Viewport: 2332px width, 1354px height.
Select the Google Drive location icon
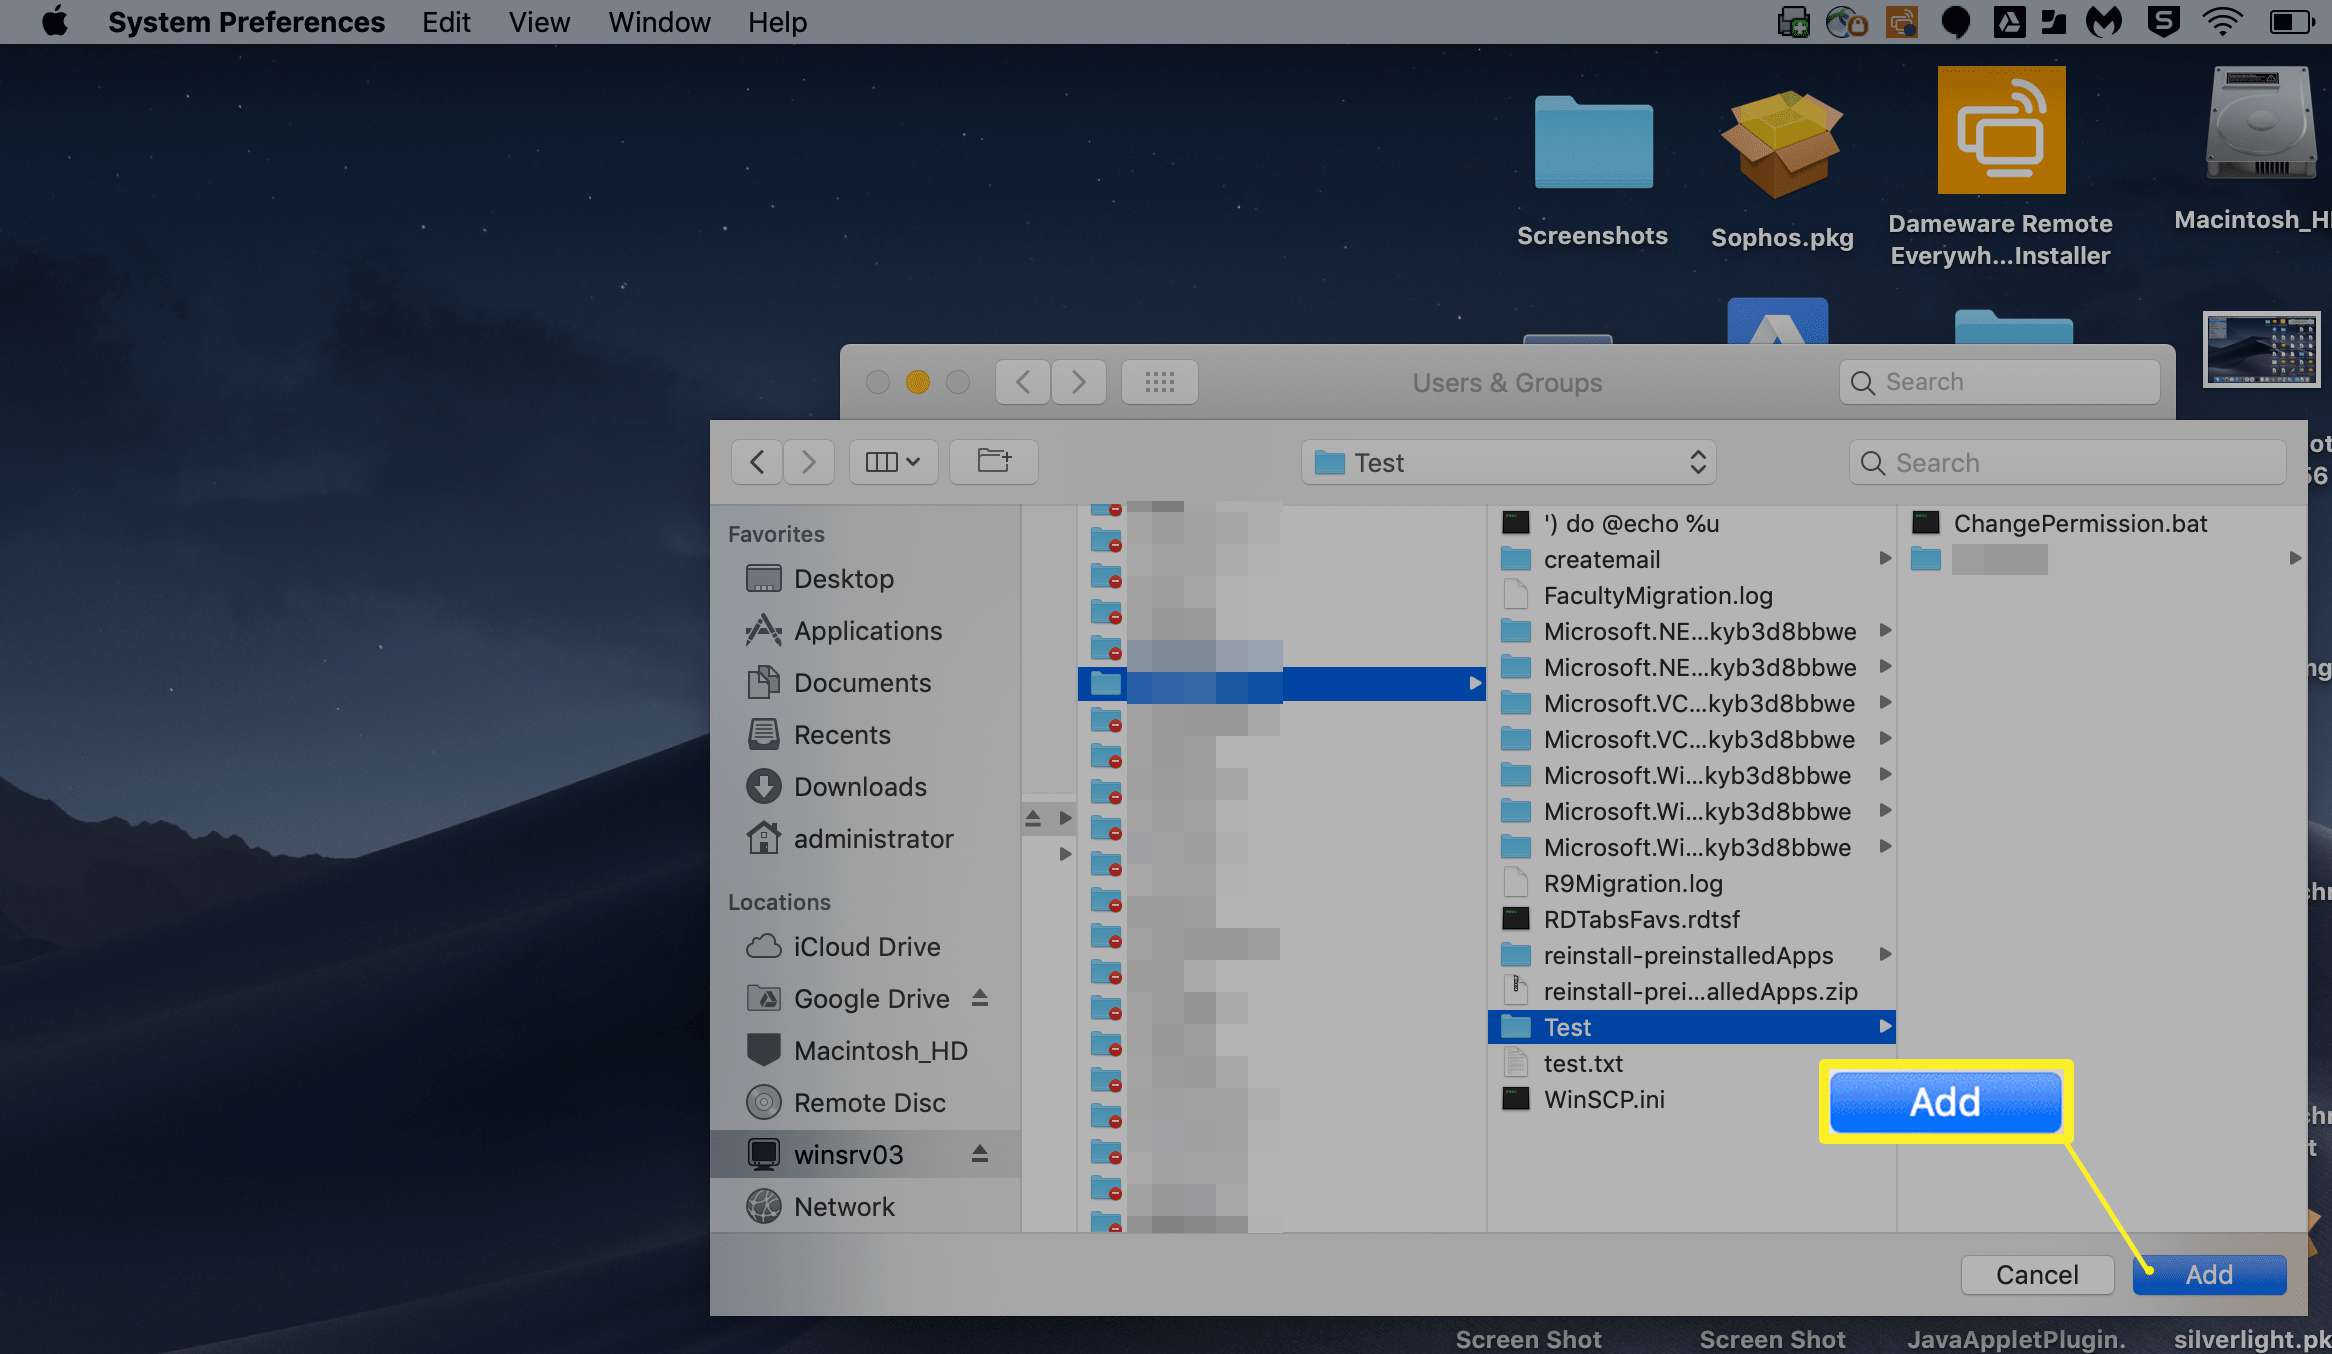[x=766, y=998]
